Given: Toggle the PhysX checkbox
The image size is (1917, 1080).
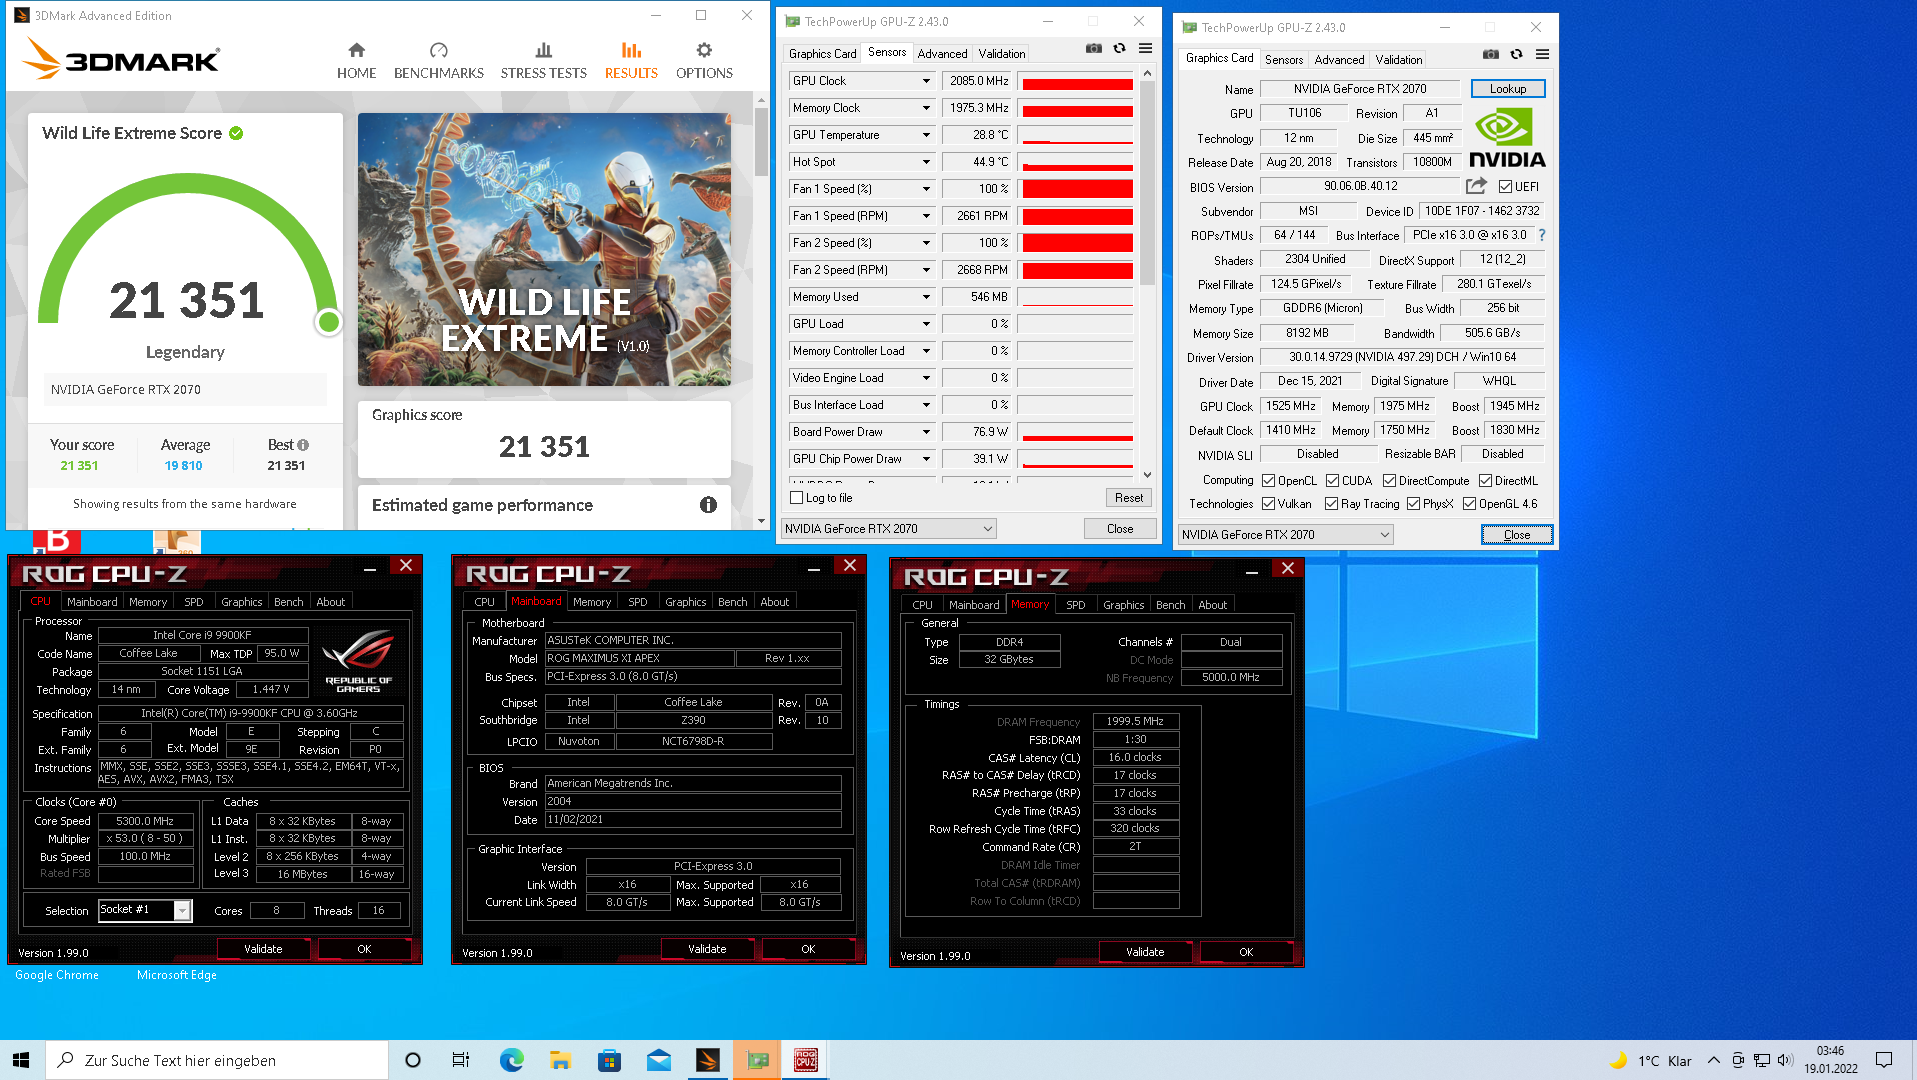Looking at the screenshot, I should click(x=1413, y=504).
